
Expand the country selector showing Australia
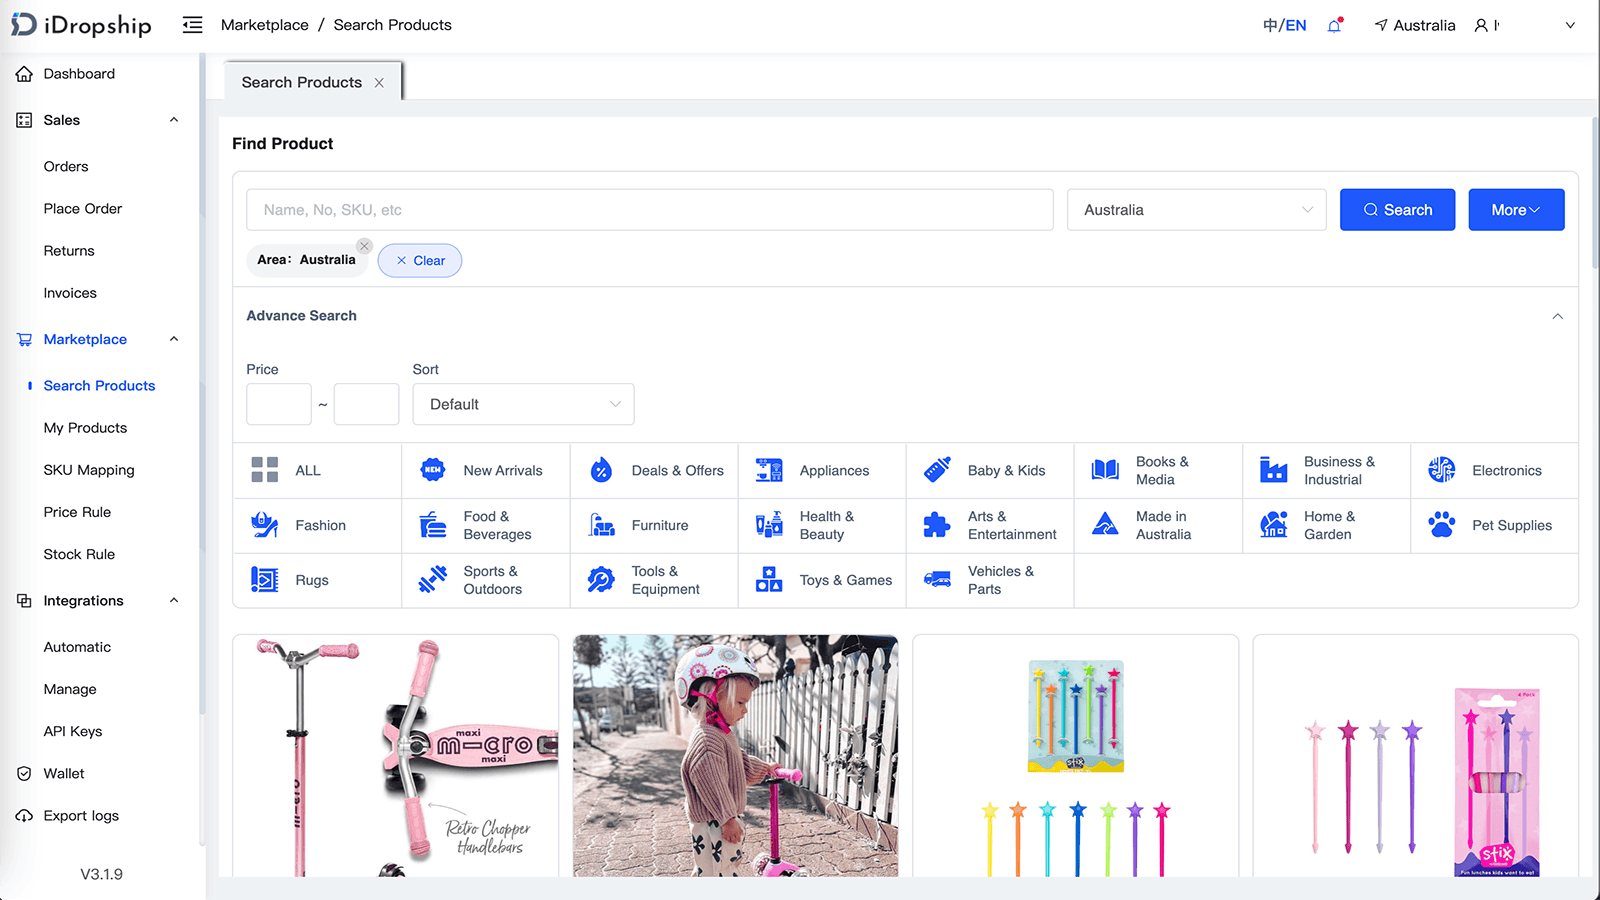point(1196,210)
